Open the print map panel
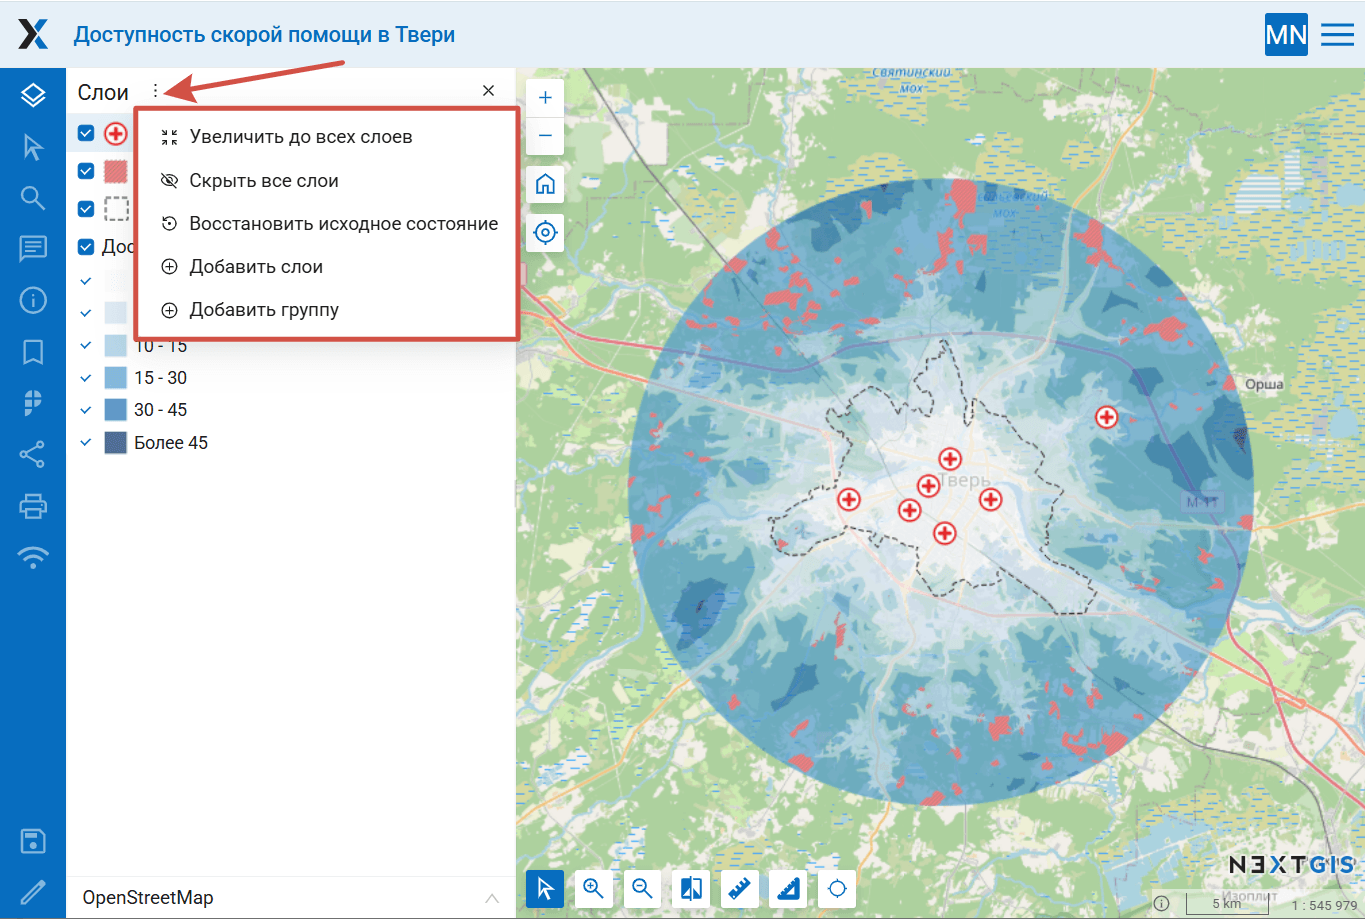 pos(33,506)
